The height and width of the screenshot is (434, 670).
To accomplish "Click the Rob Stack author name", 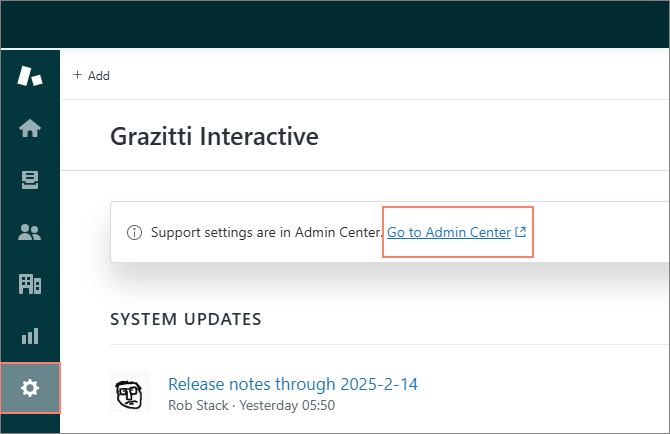I will [x=198, y=405].
